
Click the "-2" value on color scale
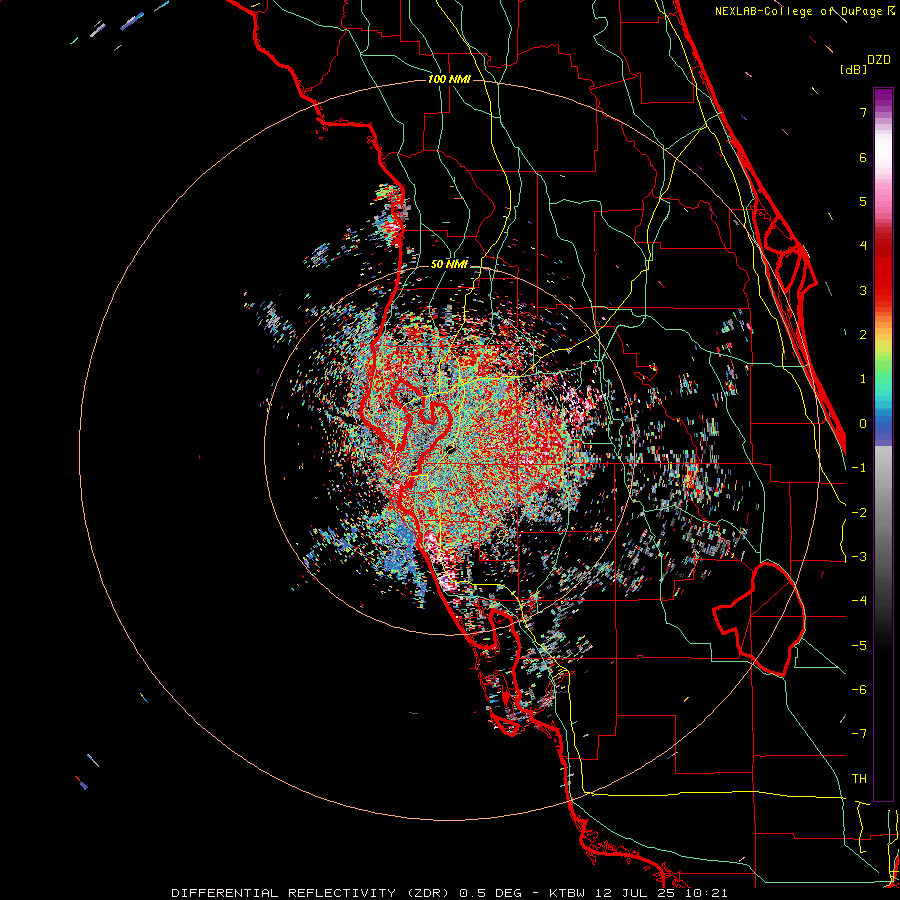coord(859,513)
